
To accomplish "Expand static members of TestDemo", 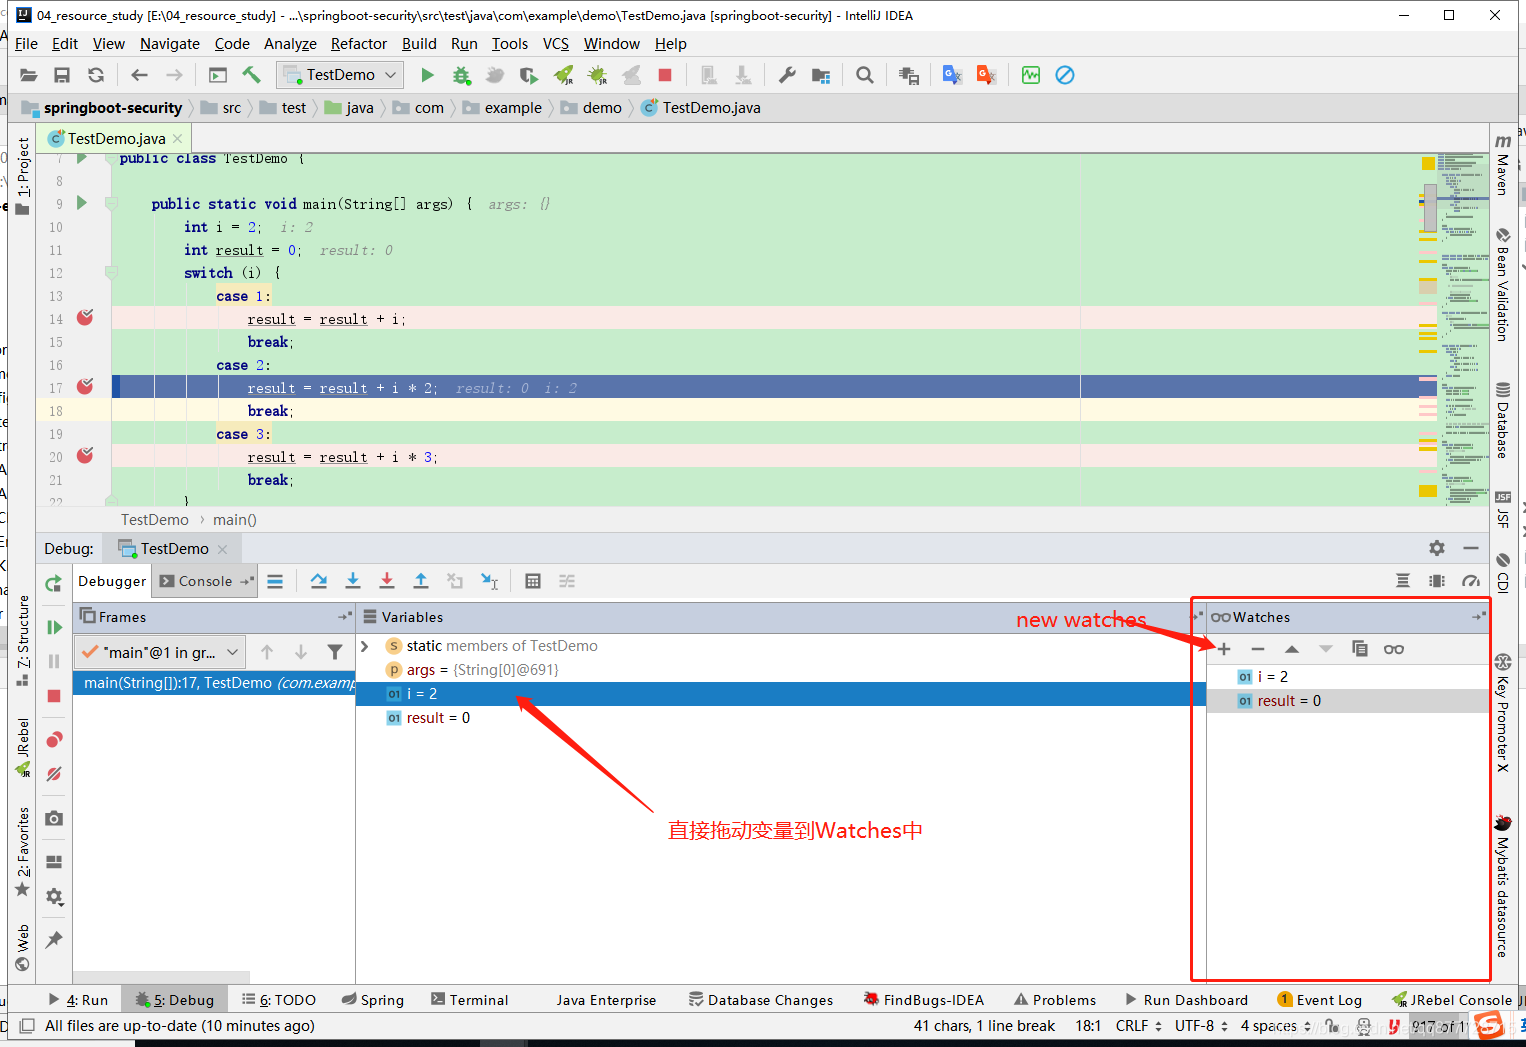I will pos(365,646).
